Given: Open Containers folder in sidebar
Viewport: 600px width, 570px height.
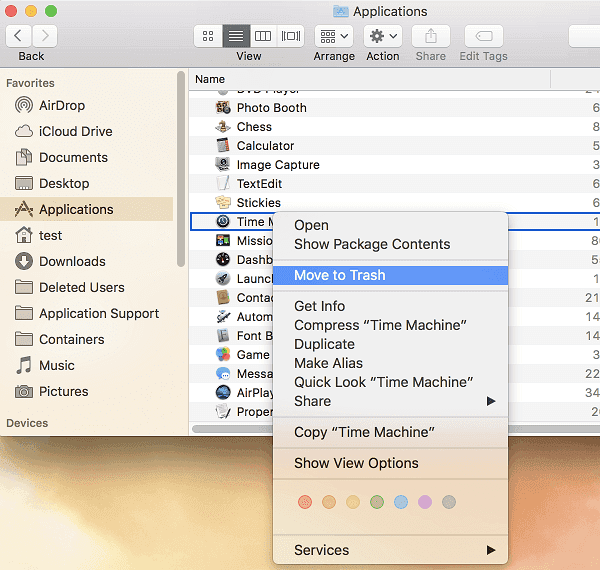Looking at the screenshot, I should pyautogui.click(x=86, y=339).
